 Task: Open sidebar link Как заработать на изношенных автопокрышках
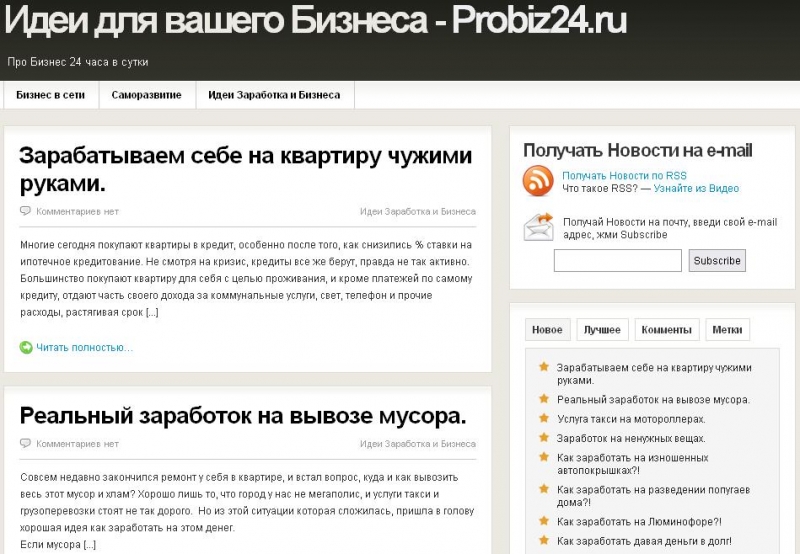pyautogui.click(x=633, y=464)
